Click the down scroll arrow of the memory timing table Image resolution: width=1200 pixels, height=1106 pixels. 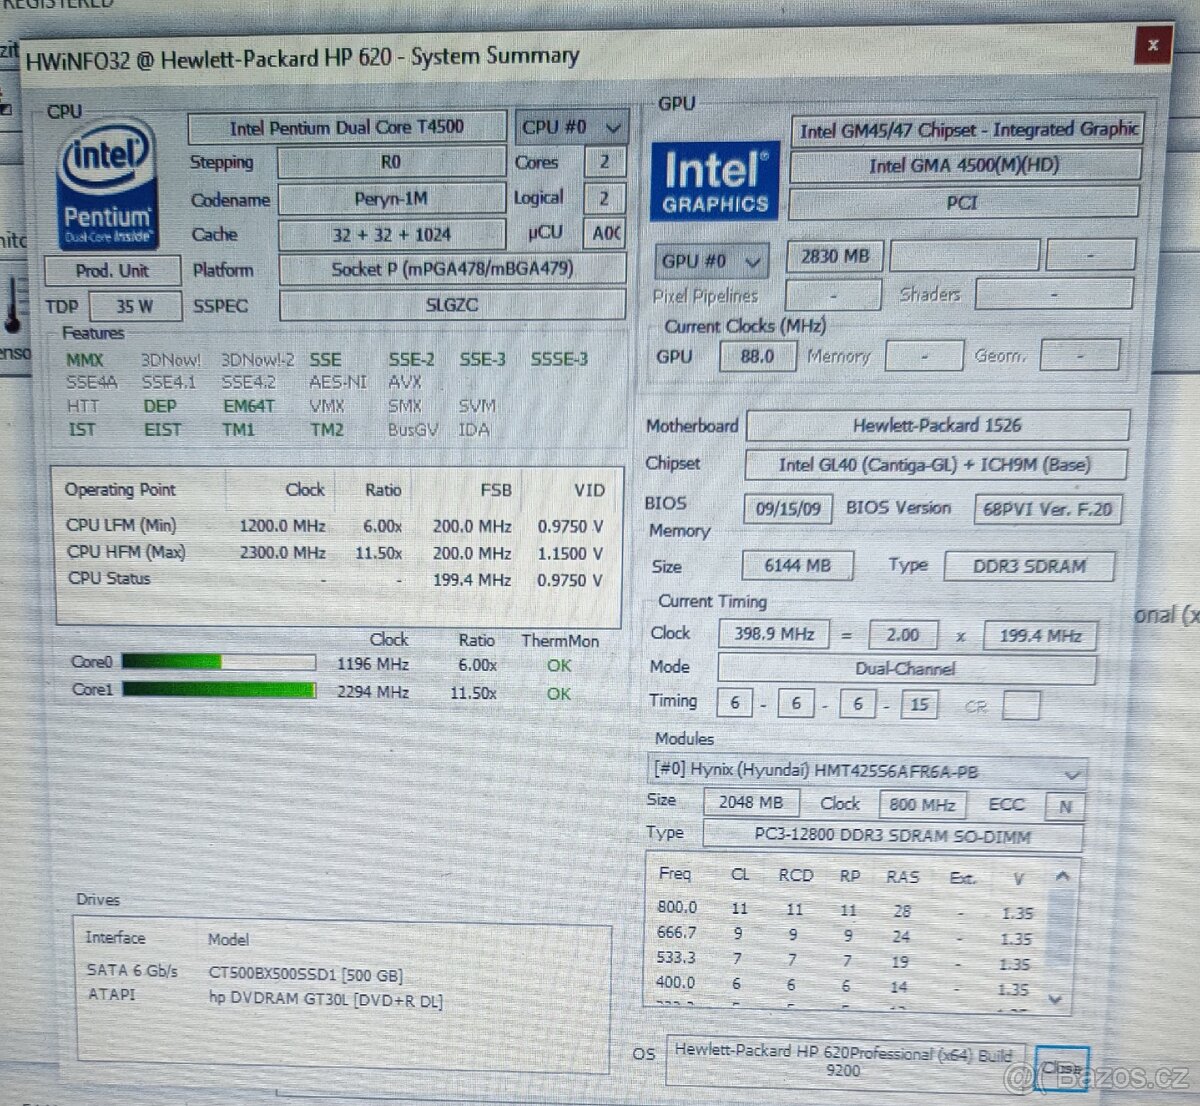coord(1054,998)
